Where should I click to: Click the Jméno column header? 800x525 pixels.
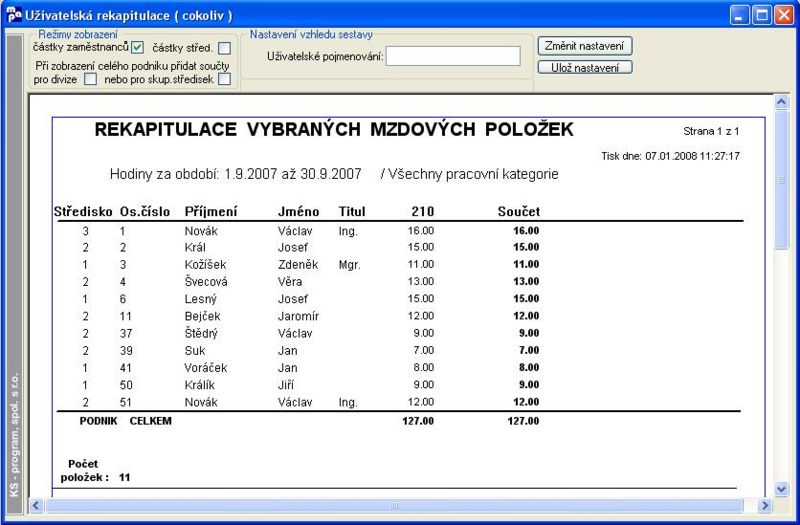click(298, 212)
